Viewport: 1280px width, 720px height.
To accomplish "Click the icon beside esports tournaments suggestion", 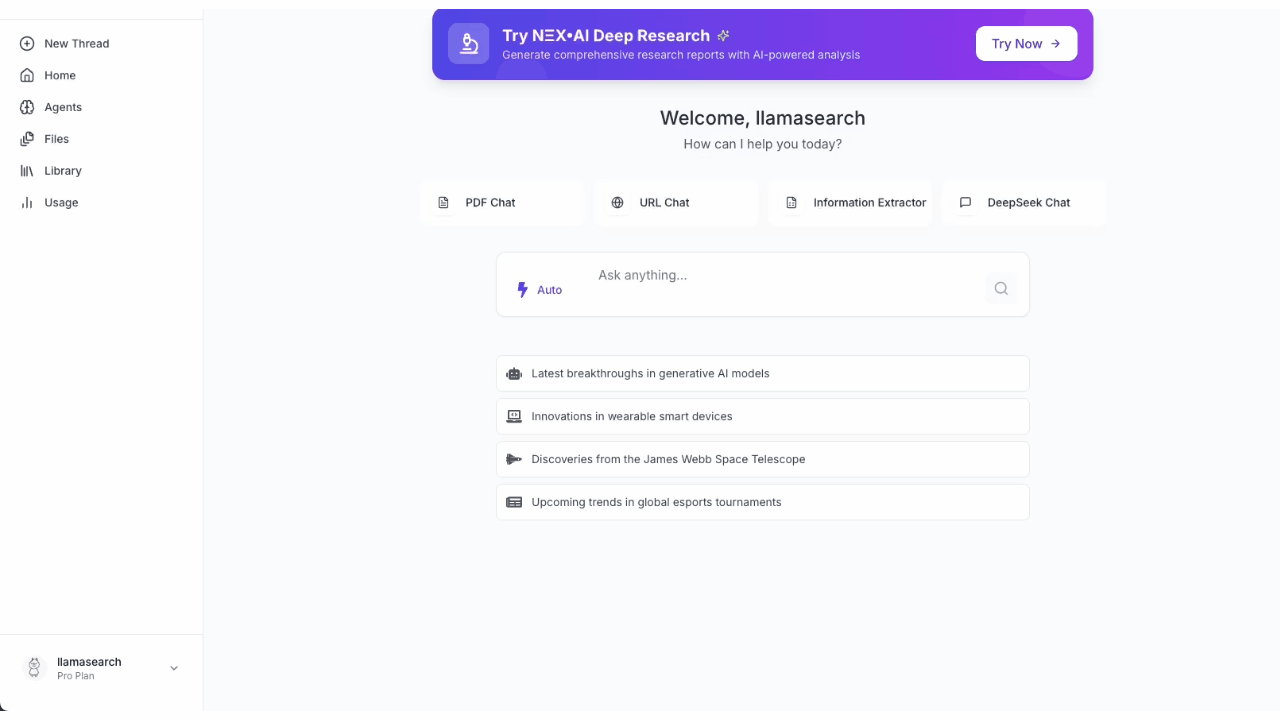I will tap(514, 502).
